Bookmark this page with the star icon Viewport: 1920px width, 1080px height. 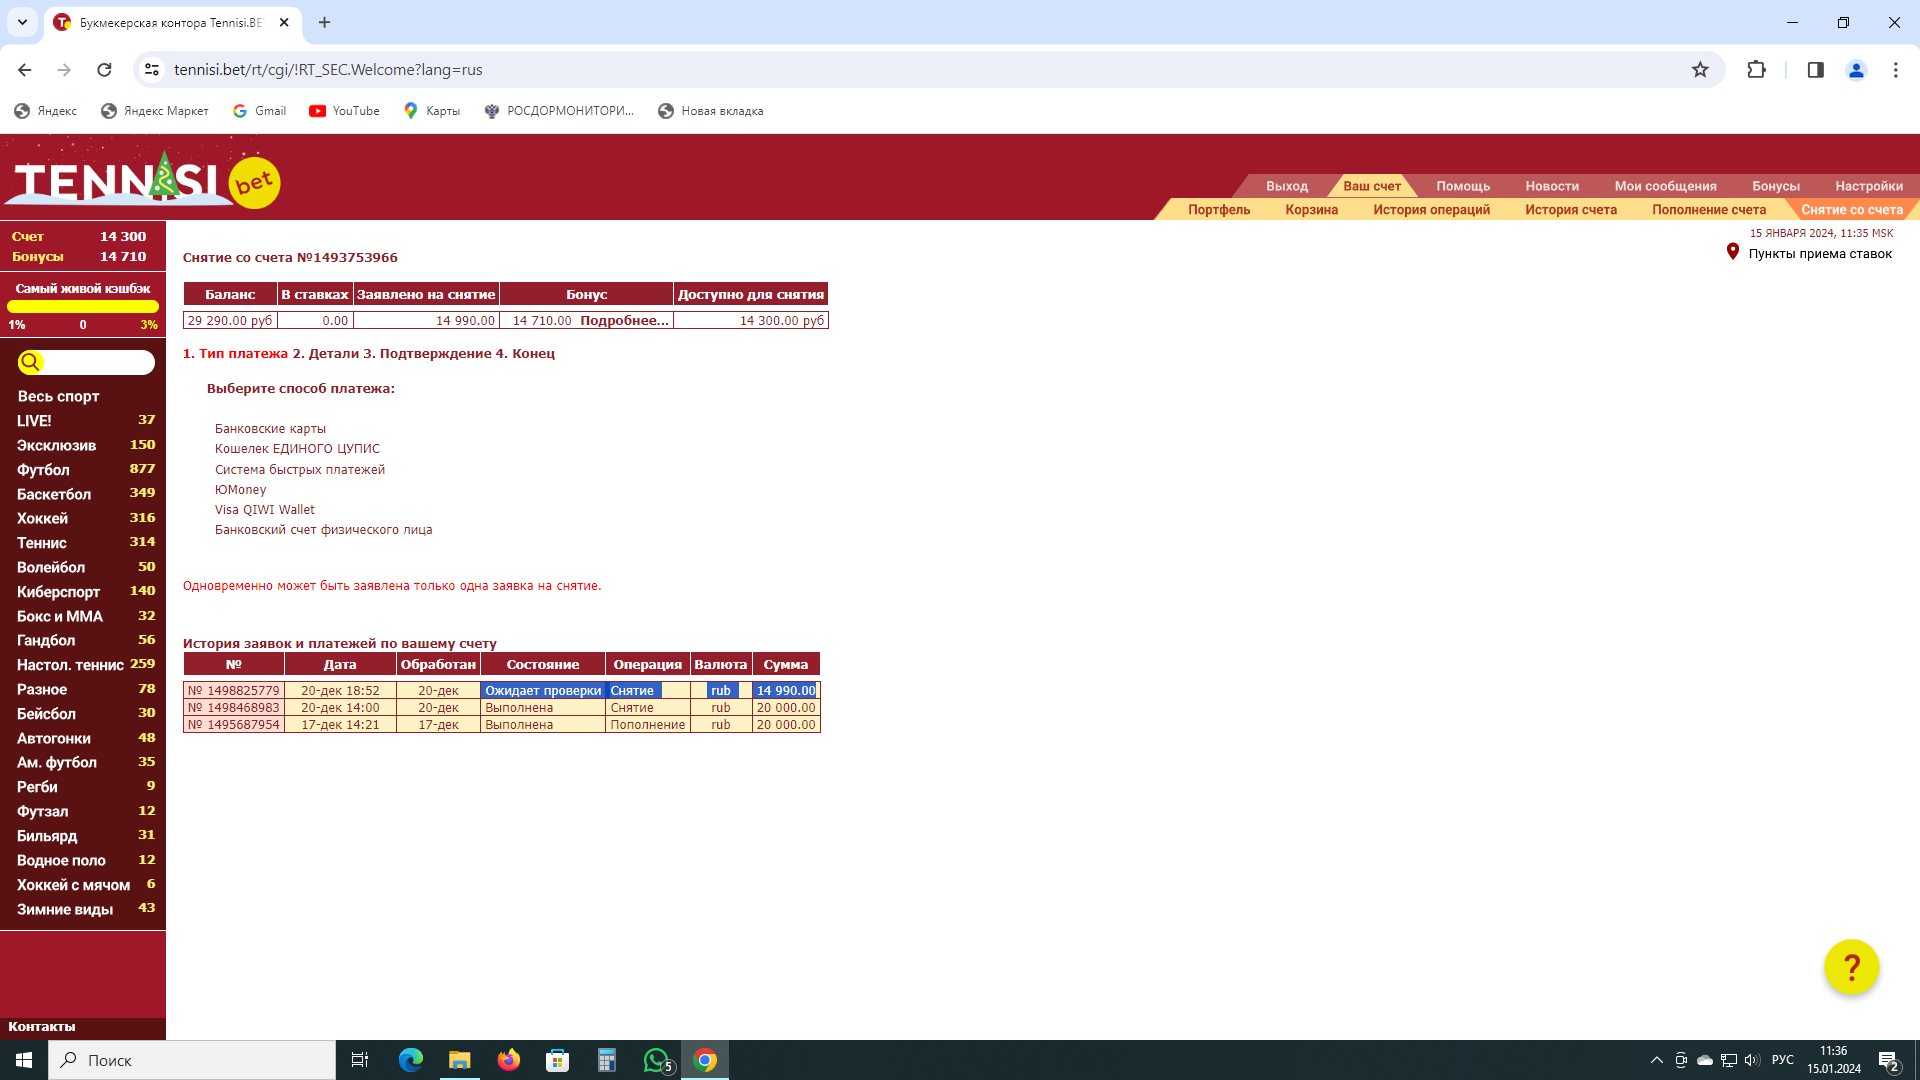1700,70
